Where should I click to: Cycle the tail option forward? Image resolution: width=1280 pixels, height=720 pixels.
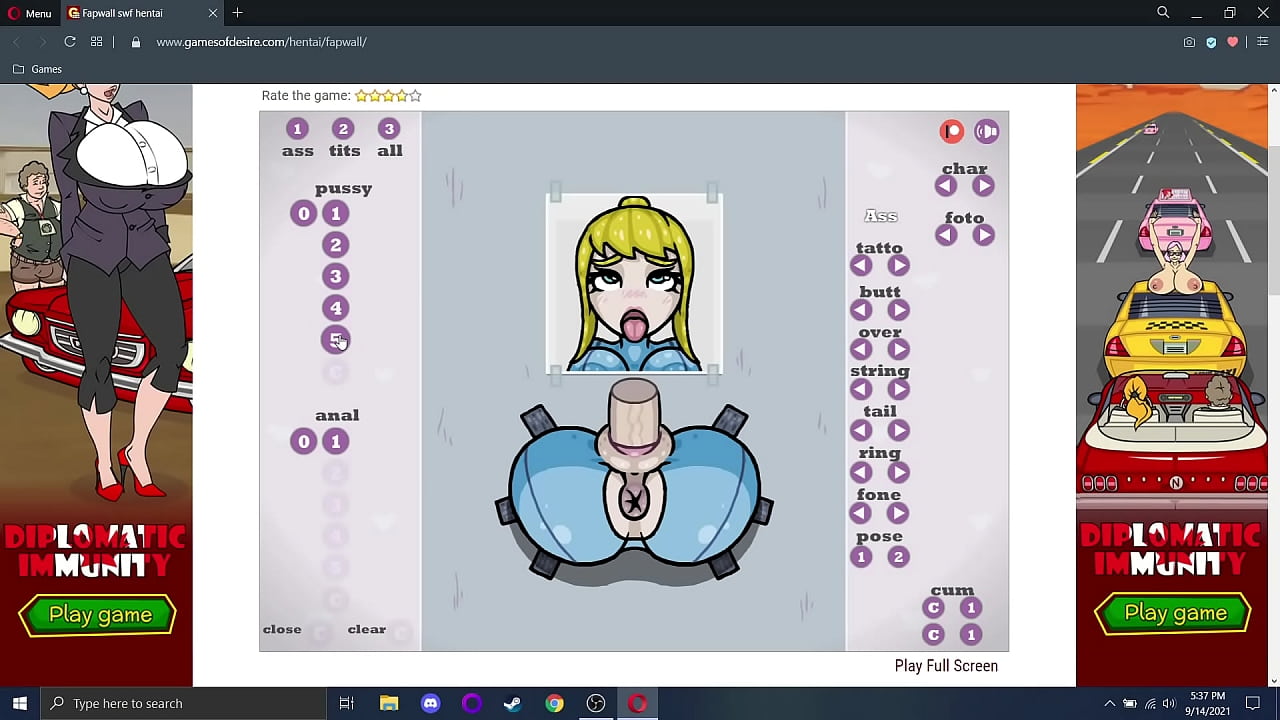pyautogui.click(x=897, y=430)
